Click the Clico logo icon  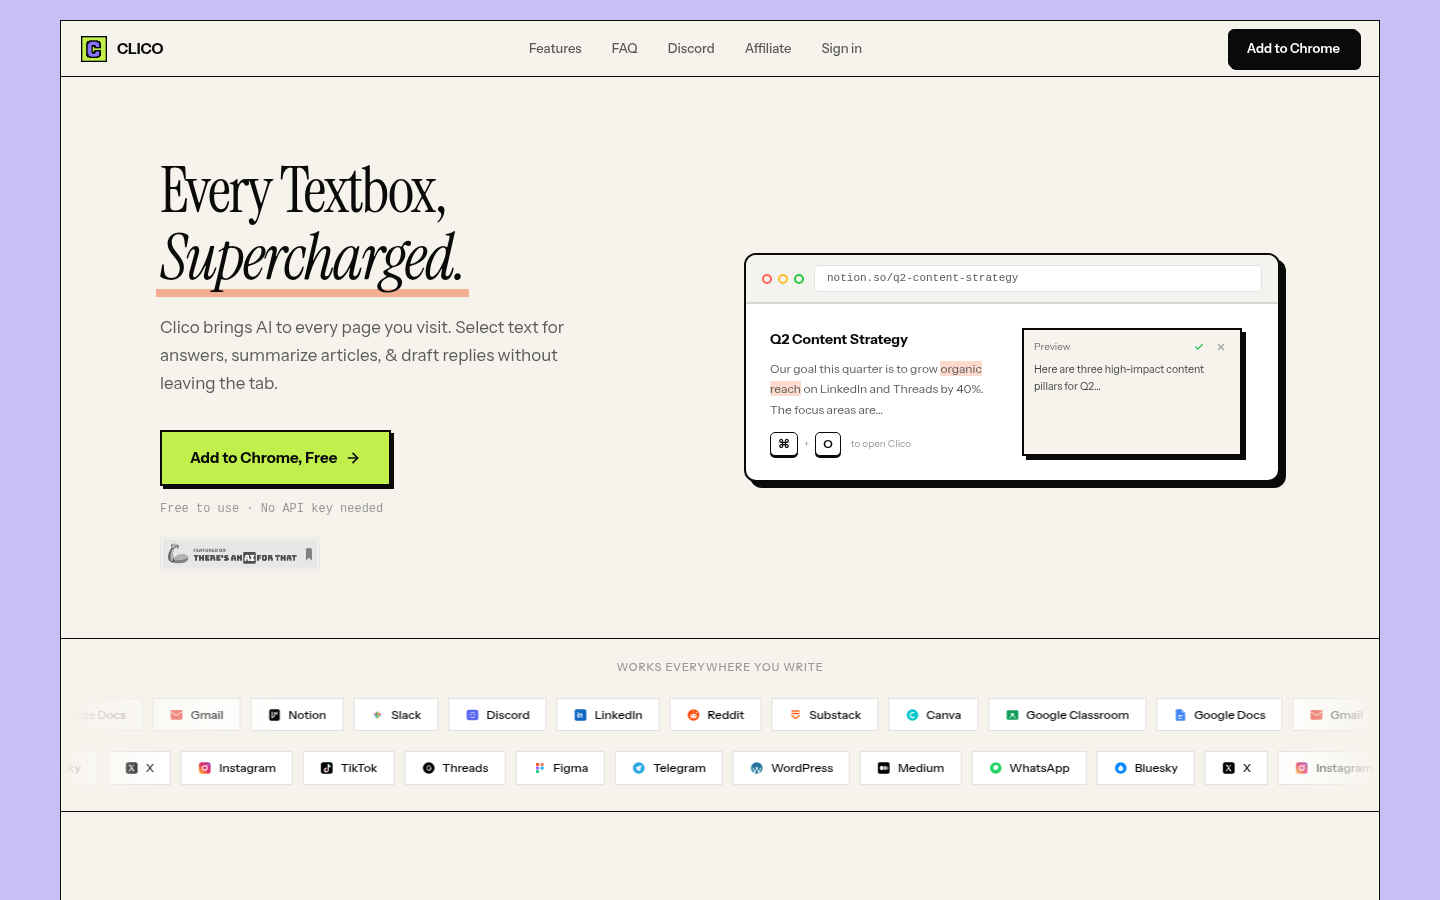click(94, 49)
